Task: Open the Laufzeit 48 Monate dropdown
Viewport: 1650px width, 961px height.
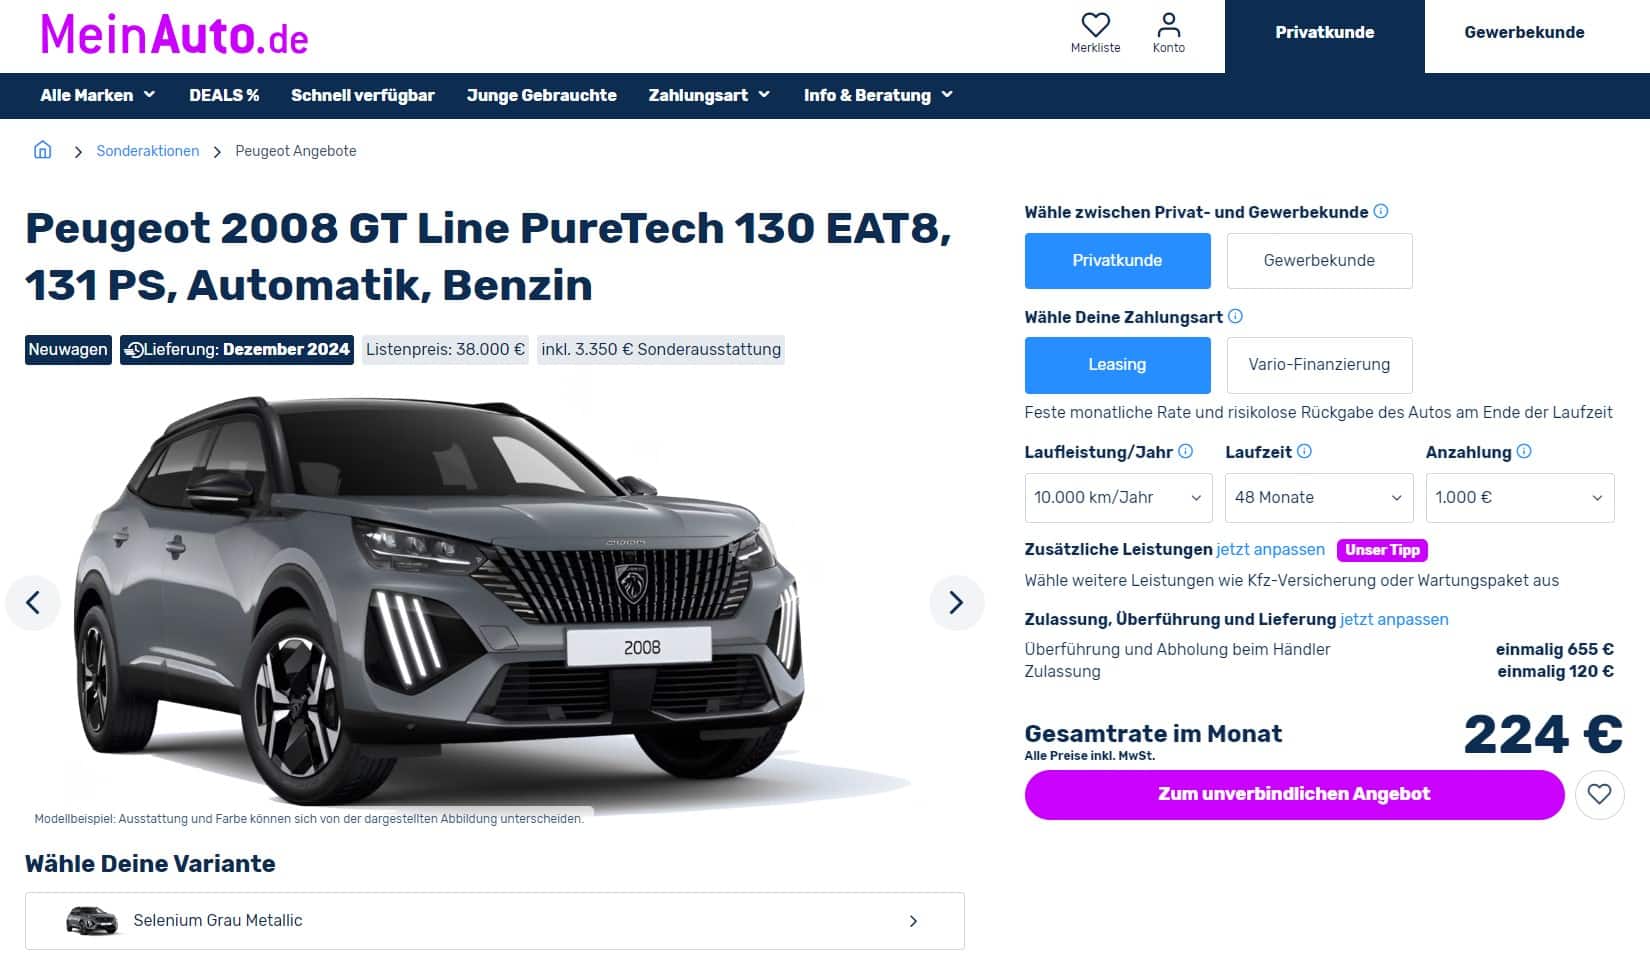Action: click(1319, 498)
